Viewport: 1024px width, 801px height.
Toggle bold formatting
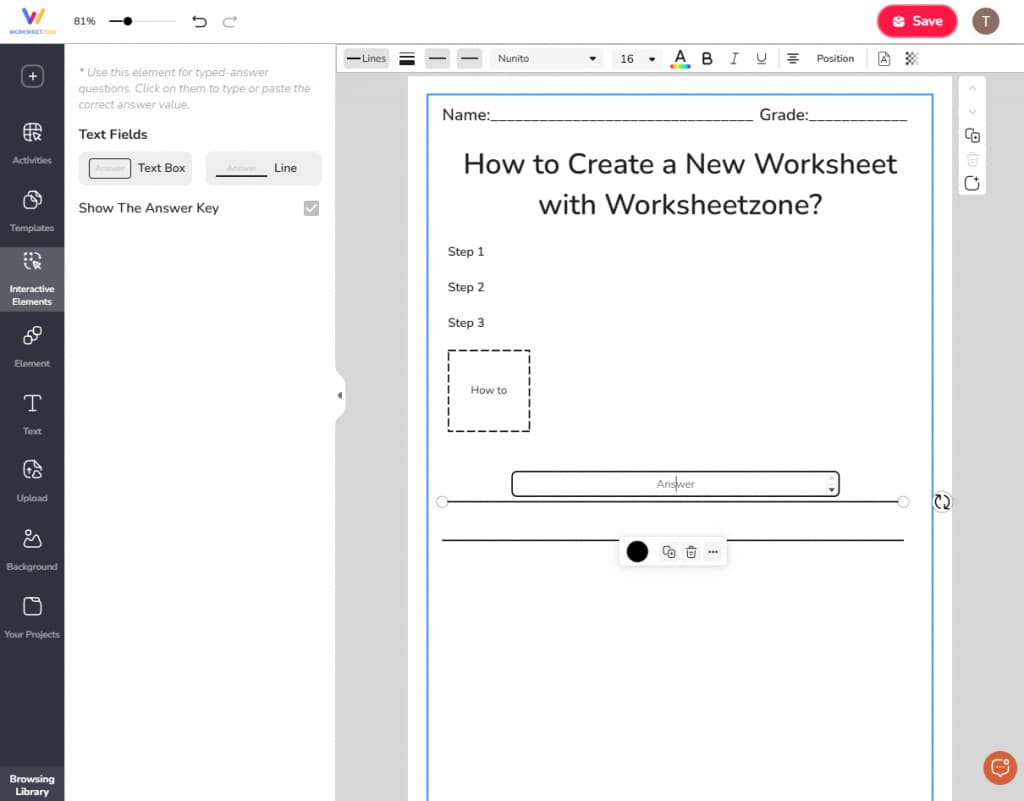[x=707, y=59]
